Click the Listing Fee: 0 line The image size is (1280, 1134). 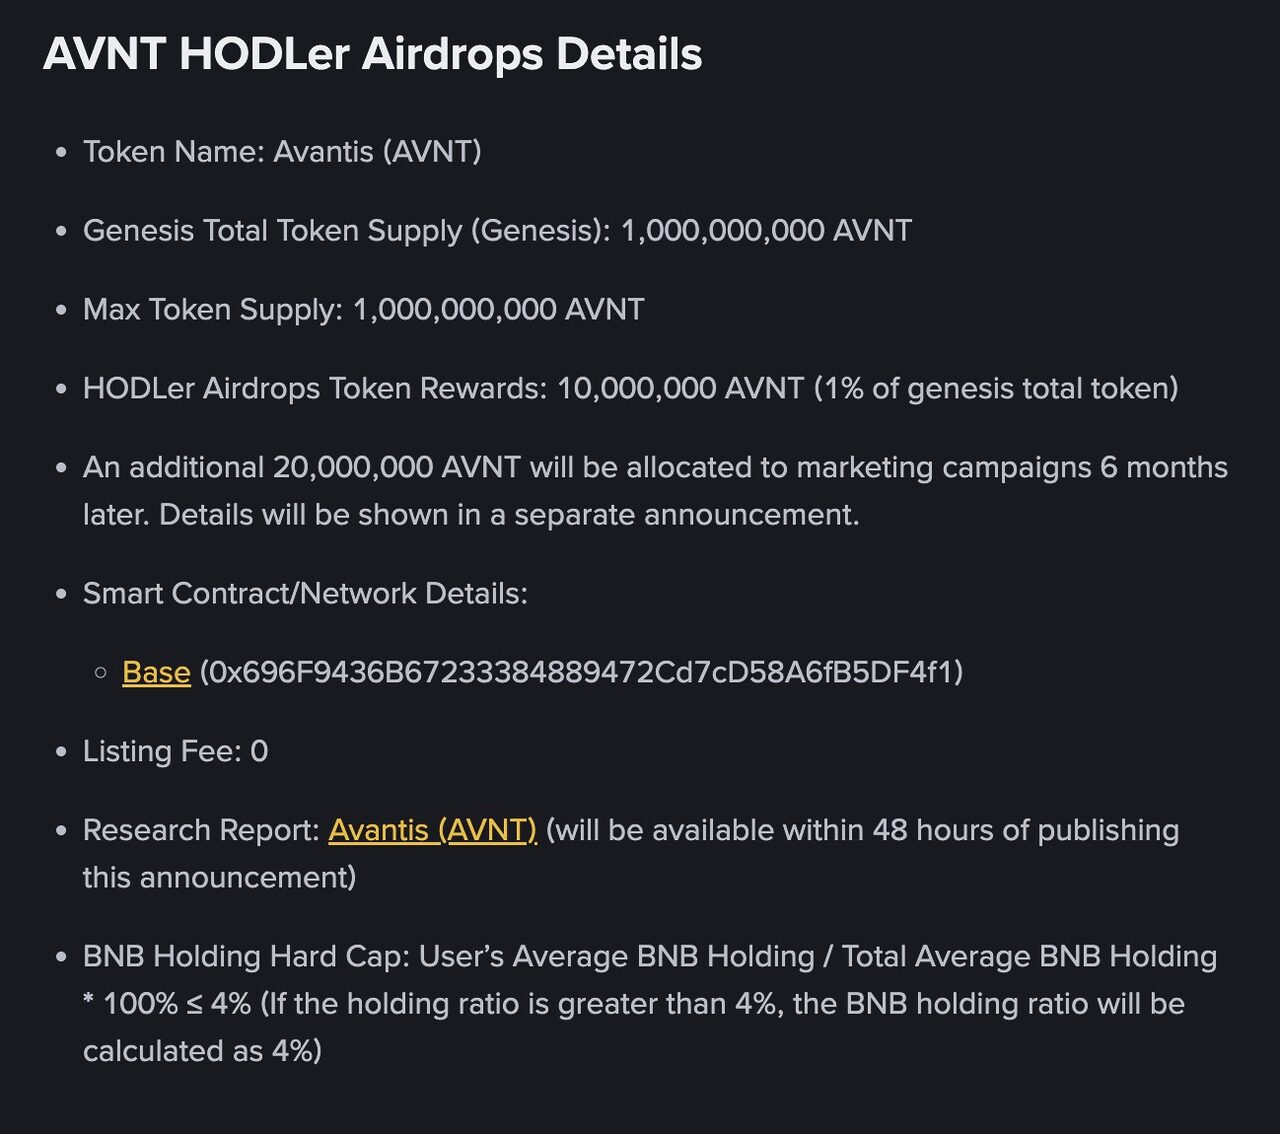point(175,751)
